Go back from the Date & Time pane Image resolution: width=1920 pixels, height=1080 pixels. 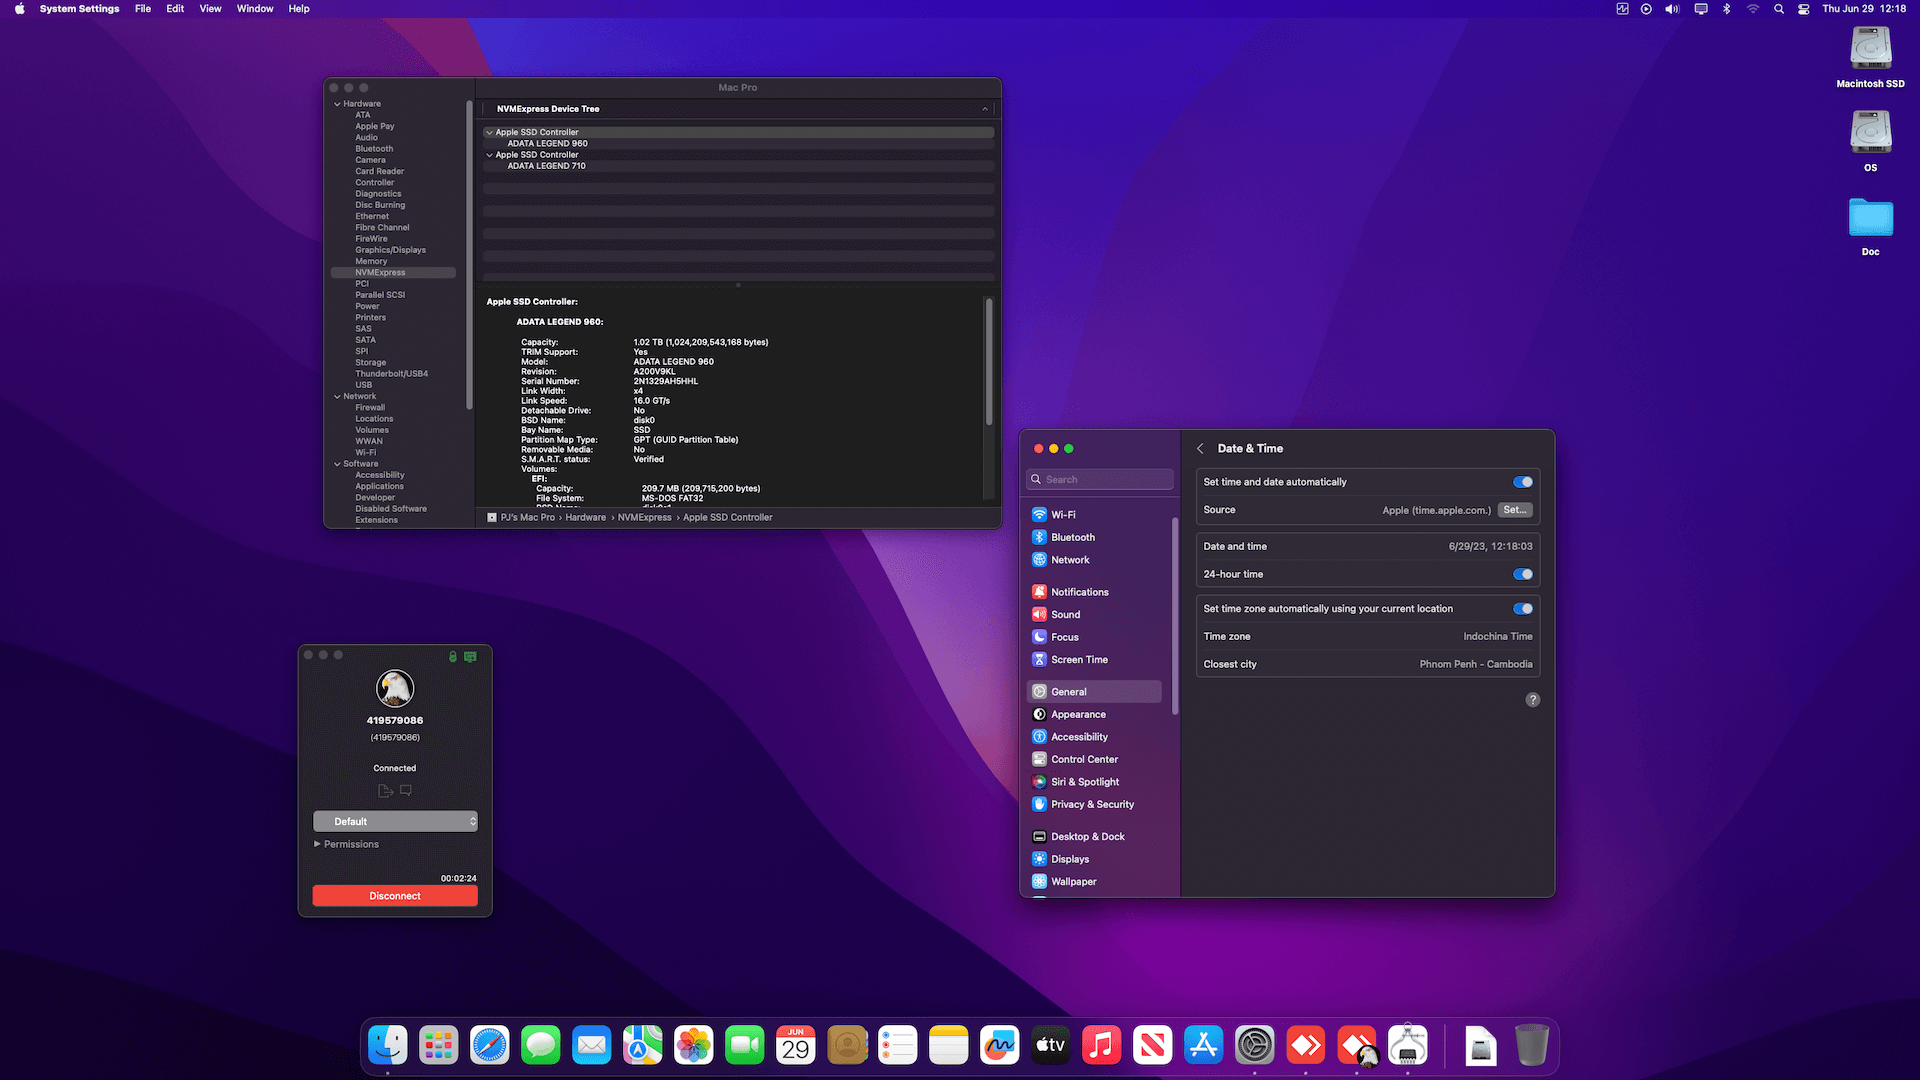(x=1200, y=449)
